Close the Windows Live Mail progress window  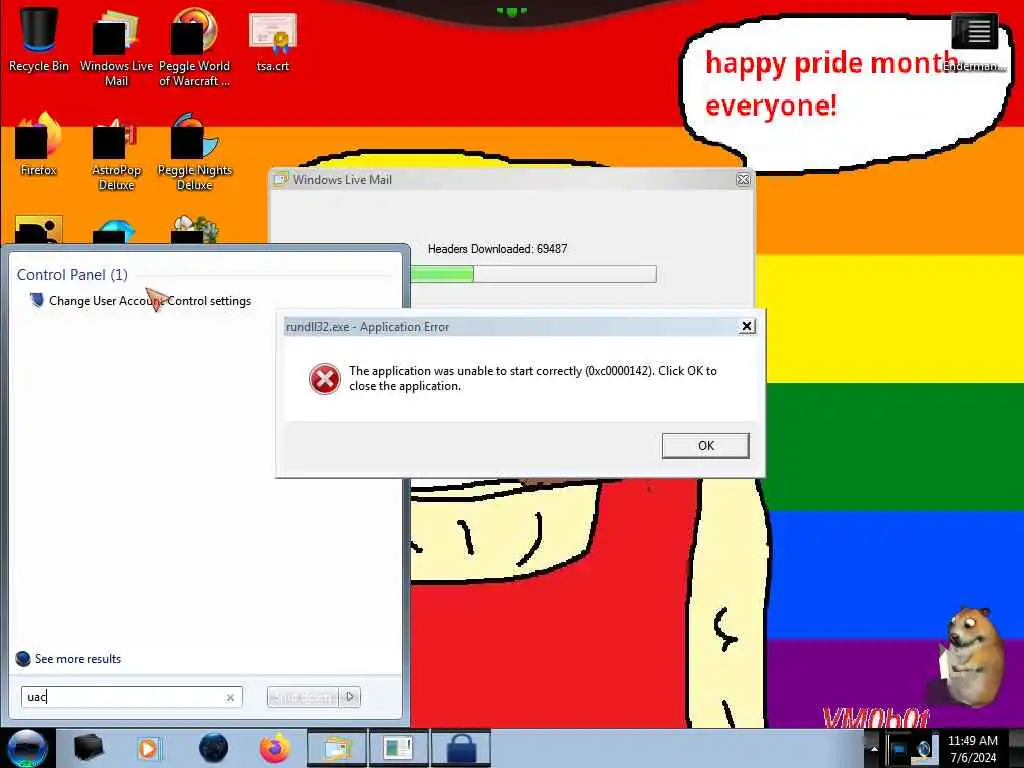point(743,180)
